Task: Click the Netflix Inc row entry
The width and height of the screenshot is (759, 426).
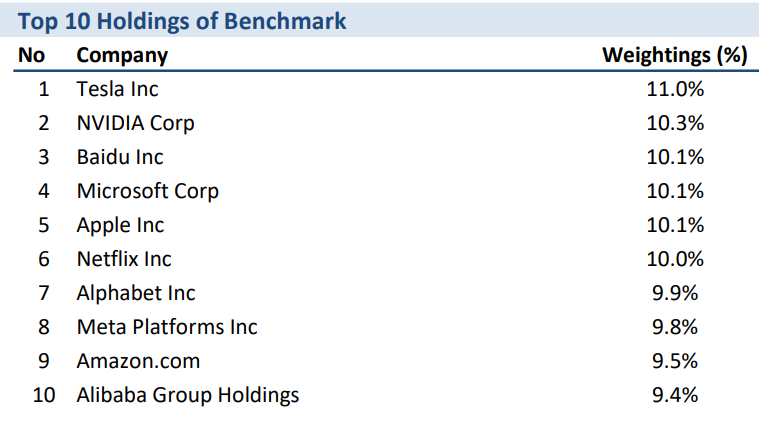Action: click(124, 259)
